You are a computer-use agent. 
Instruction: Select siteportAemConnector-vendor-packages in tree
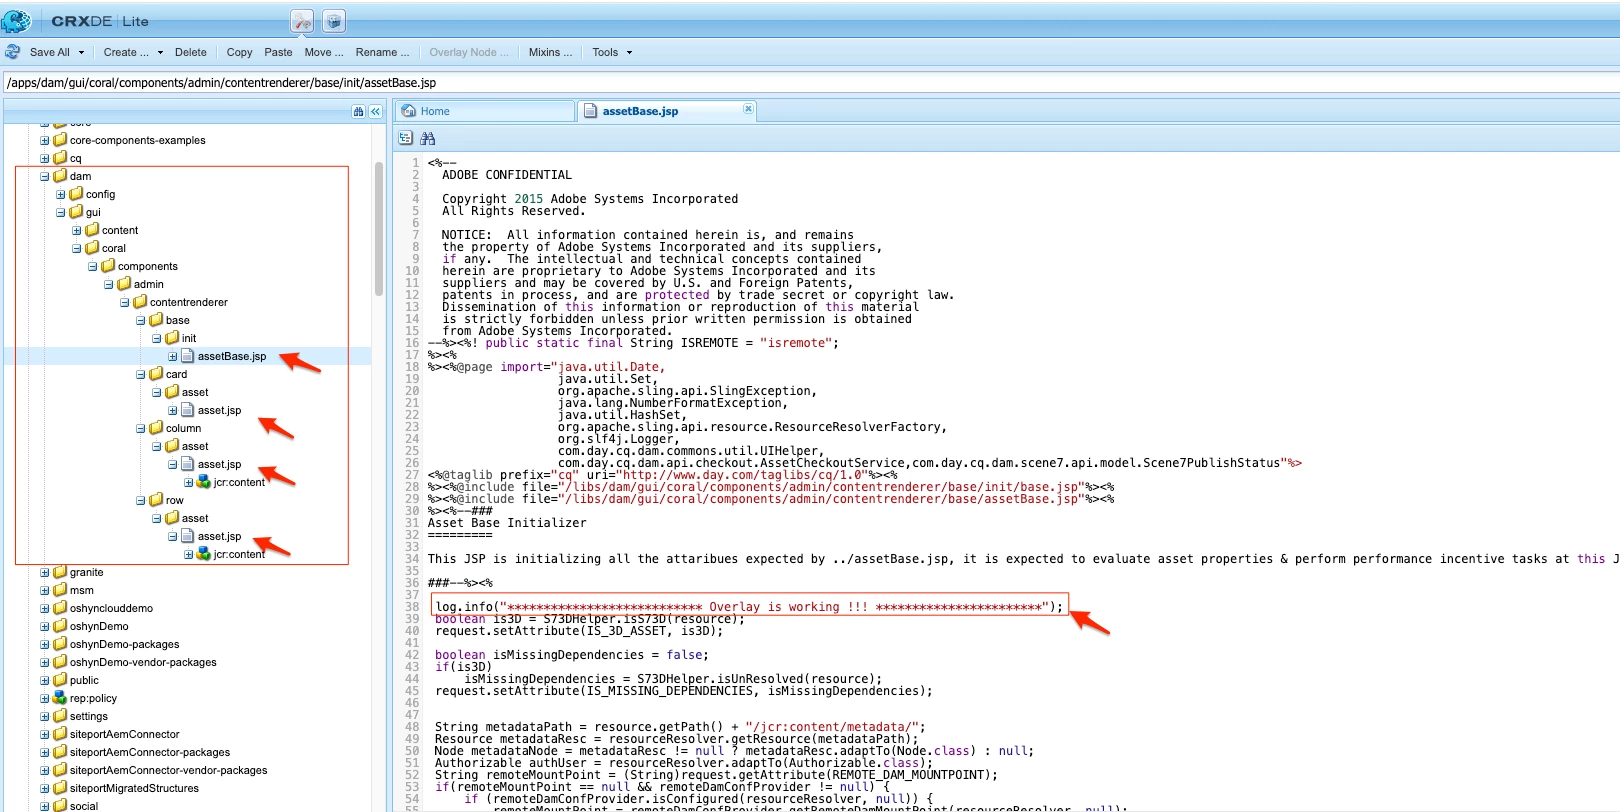(x=168, y=770)
